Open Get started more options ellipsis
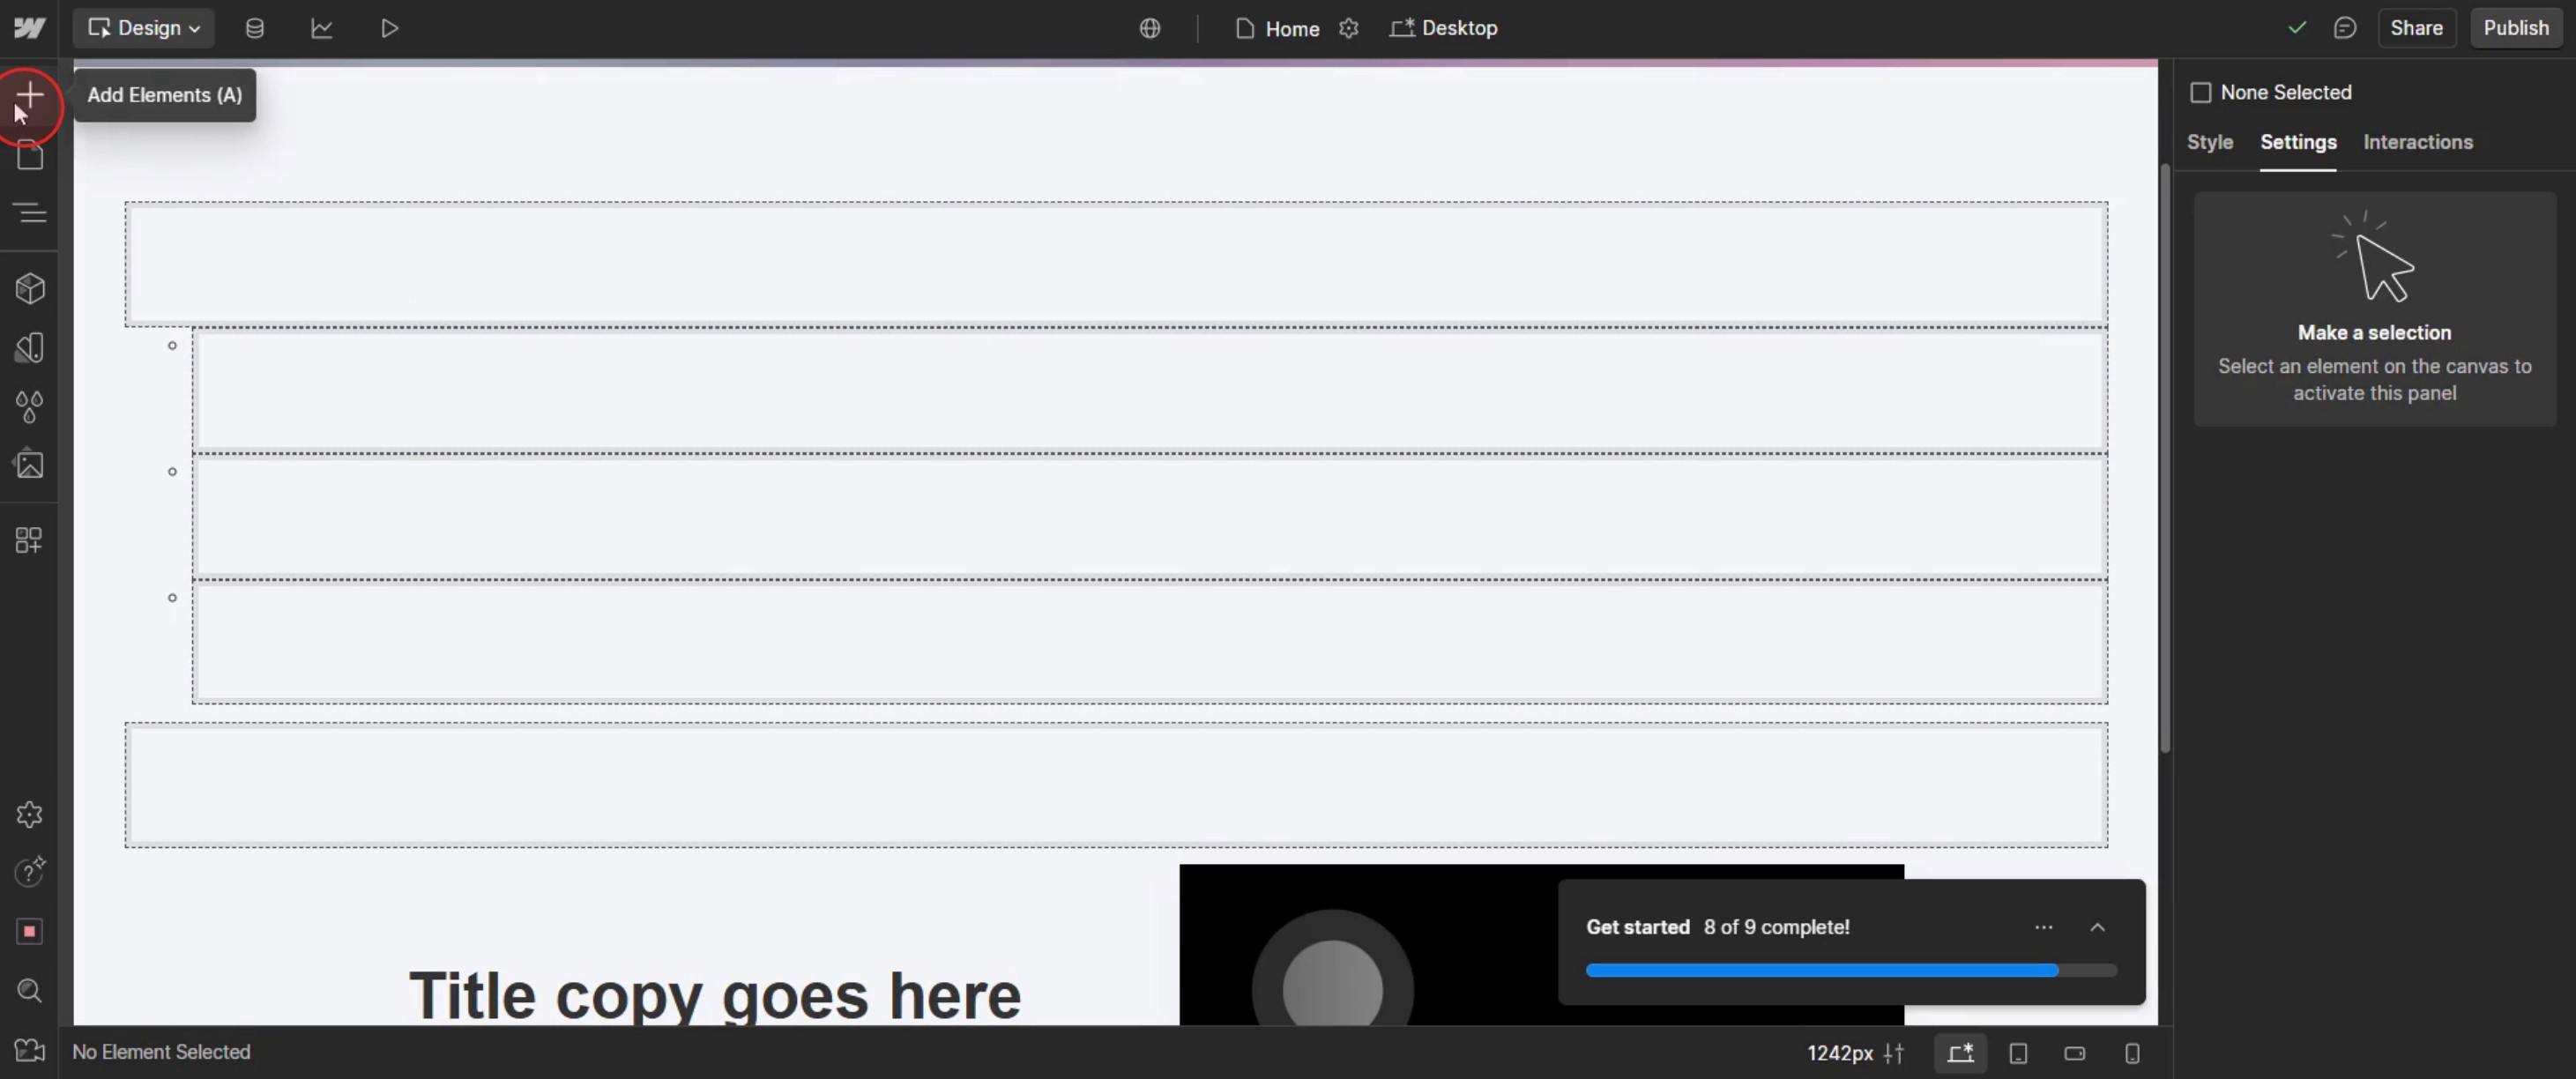Image resolution: width=2576 pixels, height=1079 pixels. 2043,927
